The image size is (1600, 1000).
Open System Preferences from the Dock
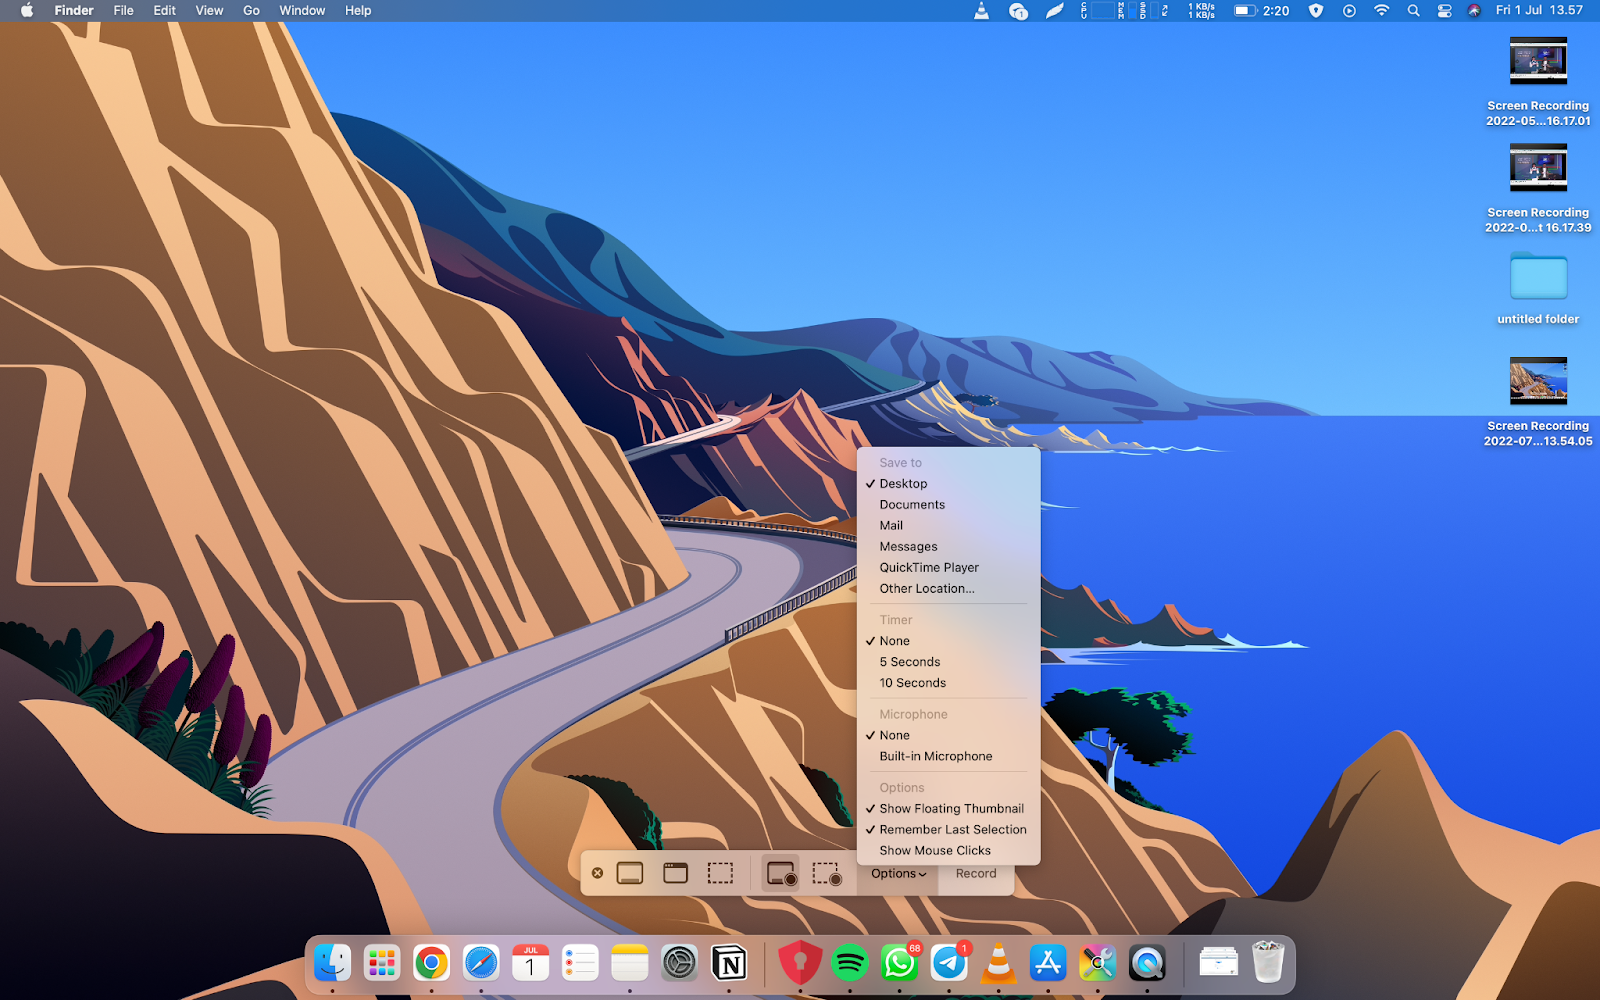[679, 963]
